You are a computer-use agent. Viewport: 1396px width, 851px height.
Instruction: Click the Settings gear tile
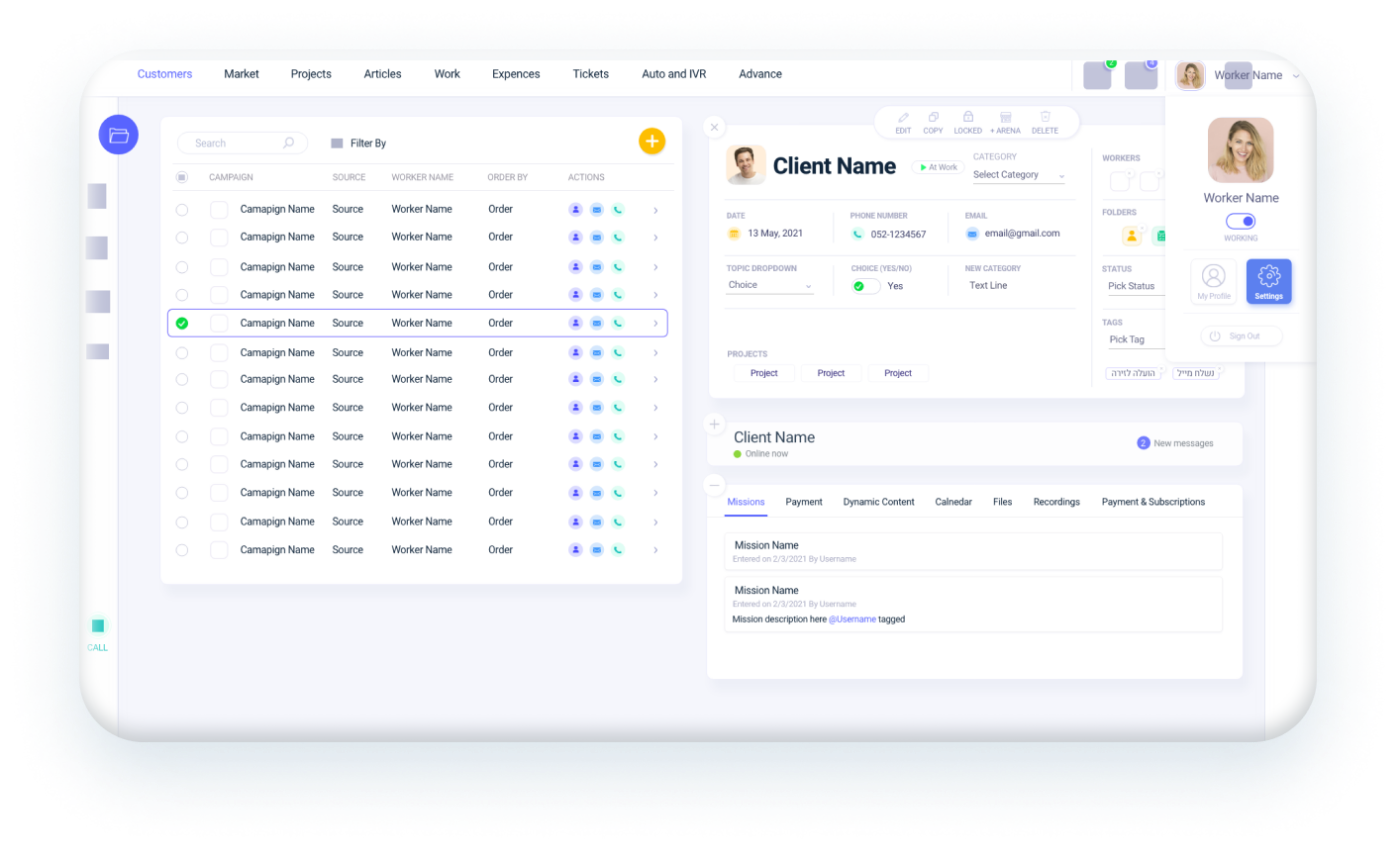[1269, 281]
